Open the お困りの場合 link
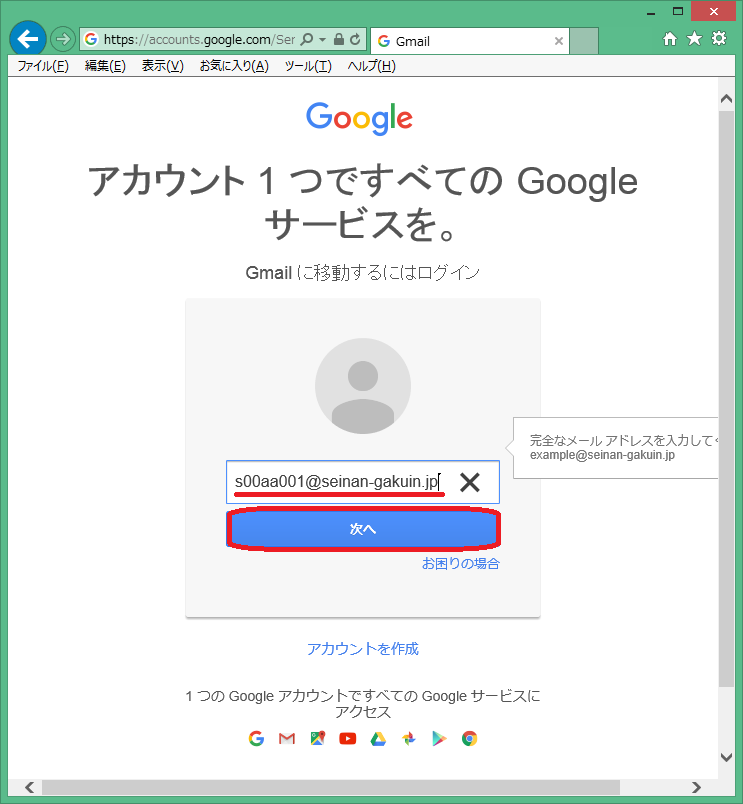743x804 pixels. (460, 564)
